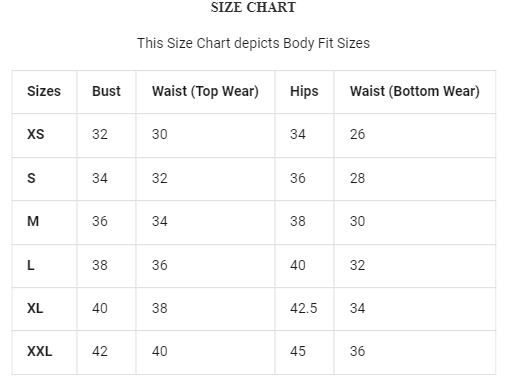The width and height of the screenshot is (507, 388).
Task: Click the 42.5 hips value for XL
Action: [304, 308]
